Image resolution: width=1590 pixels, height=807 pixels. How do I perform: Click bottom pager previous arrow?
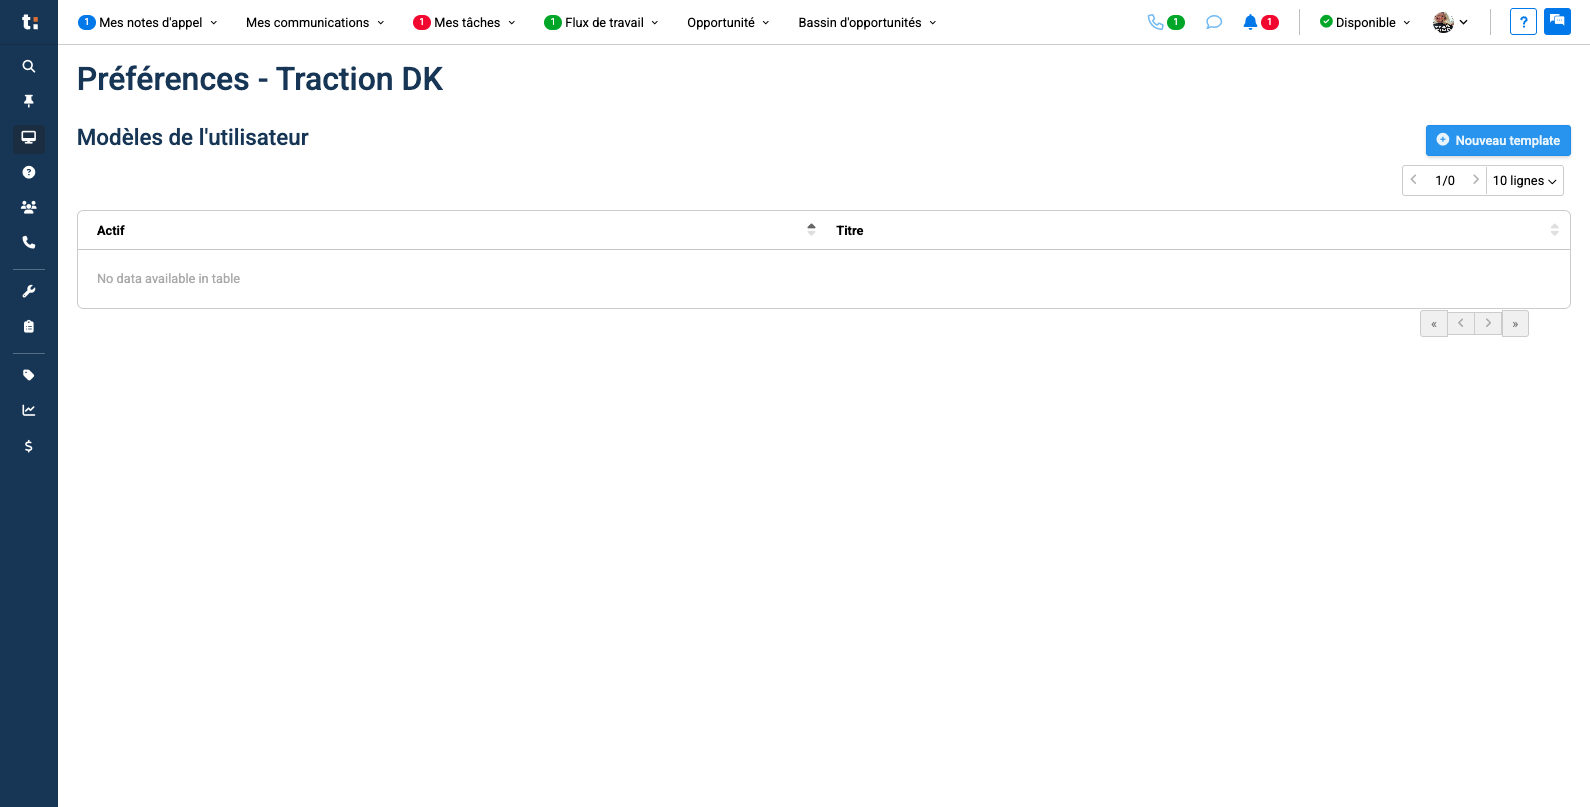pos(1461,323)
